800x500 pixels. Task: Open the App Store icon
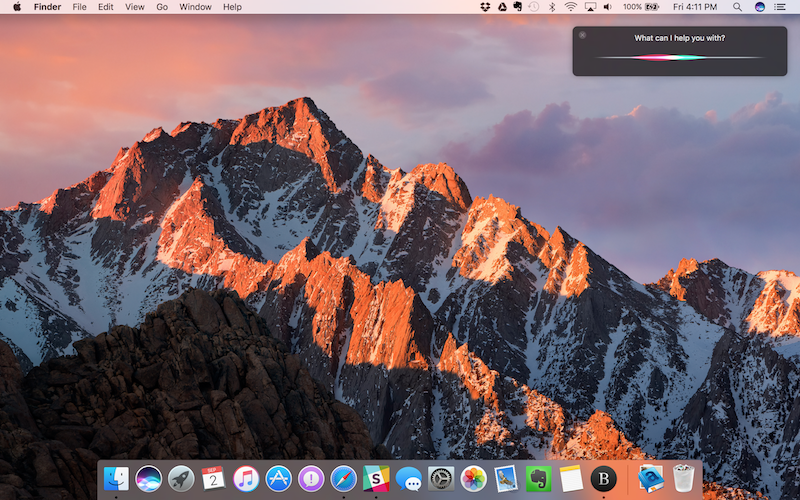point(279,478)
